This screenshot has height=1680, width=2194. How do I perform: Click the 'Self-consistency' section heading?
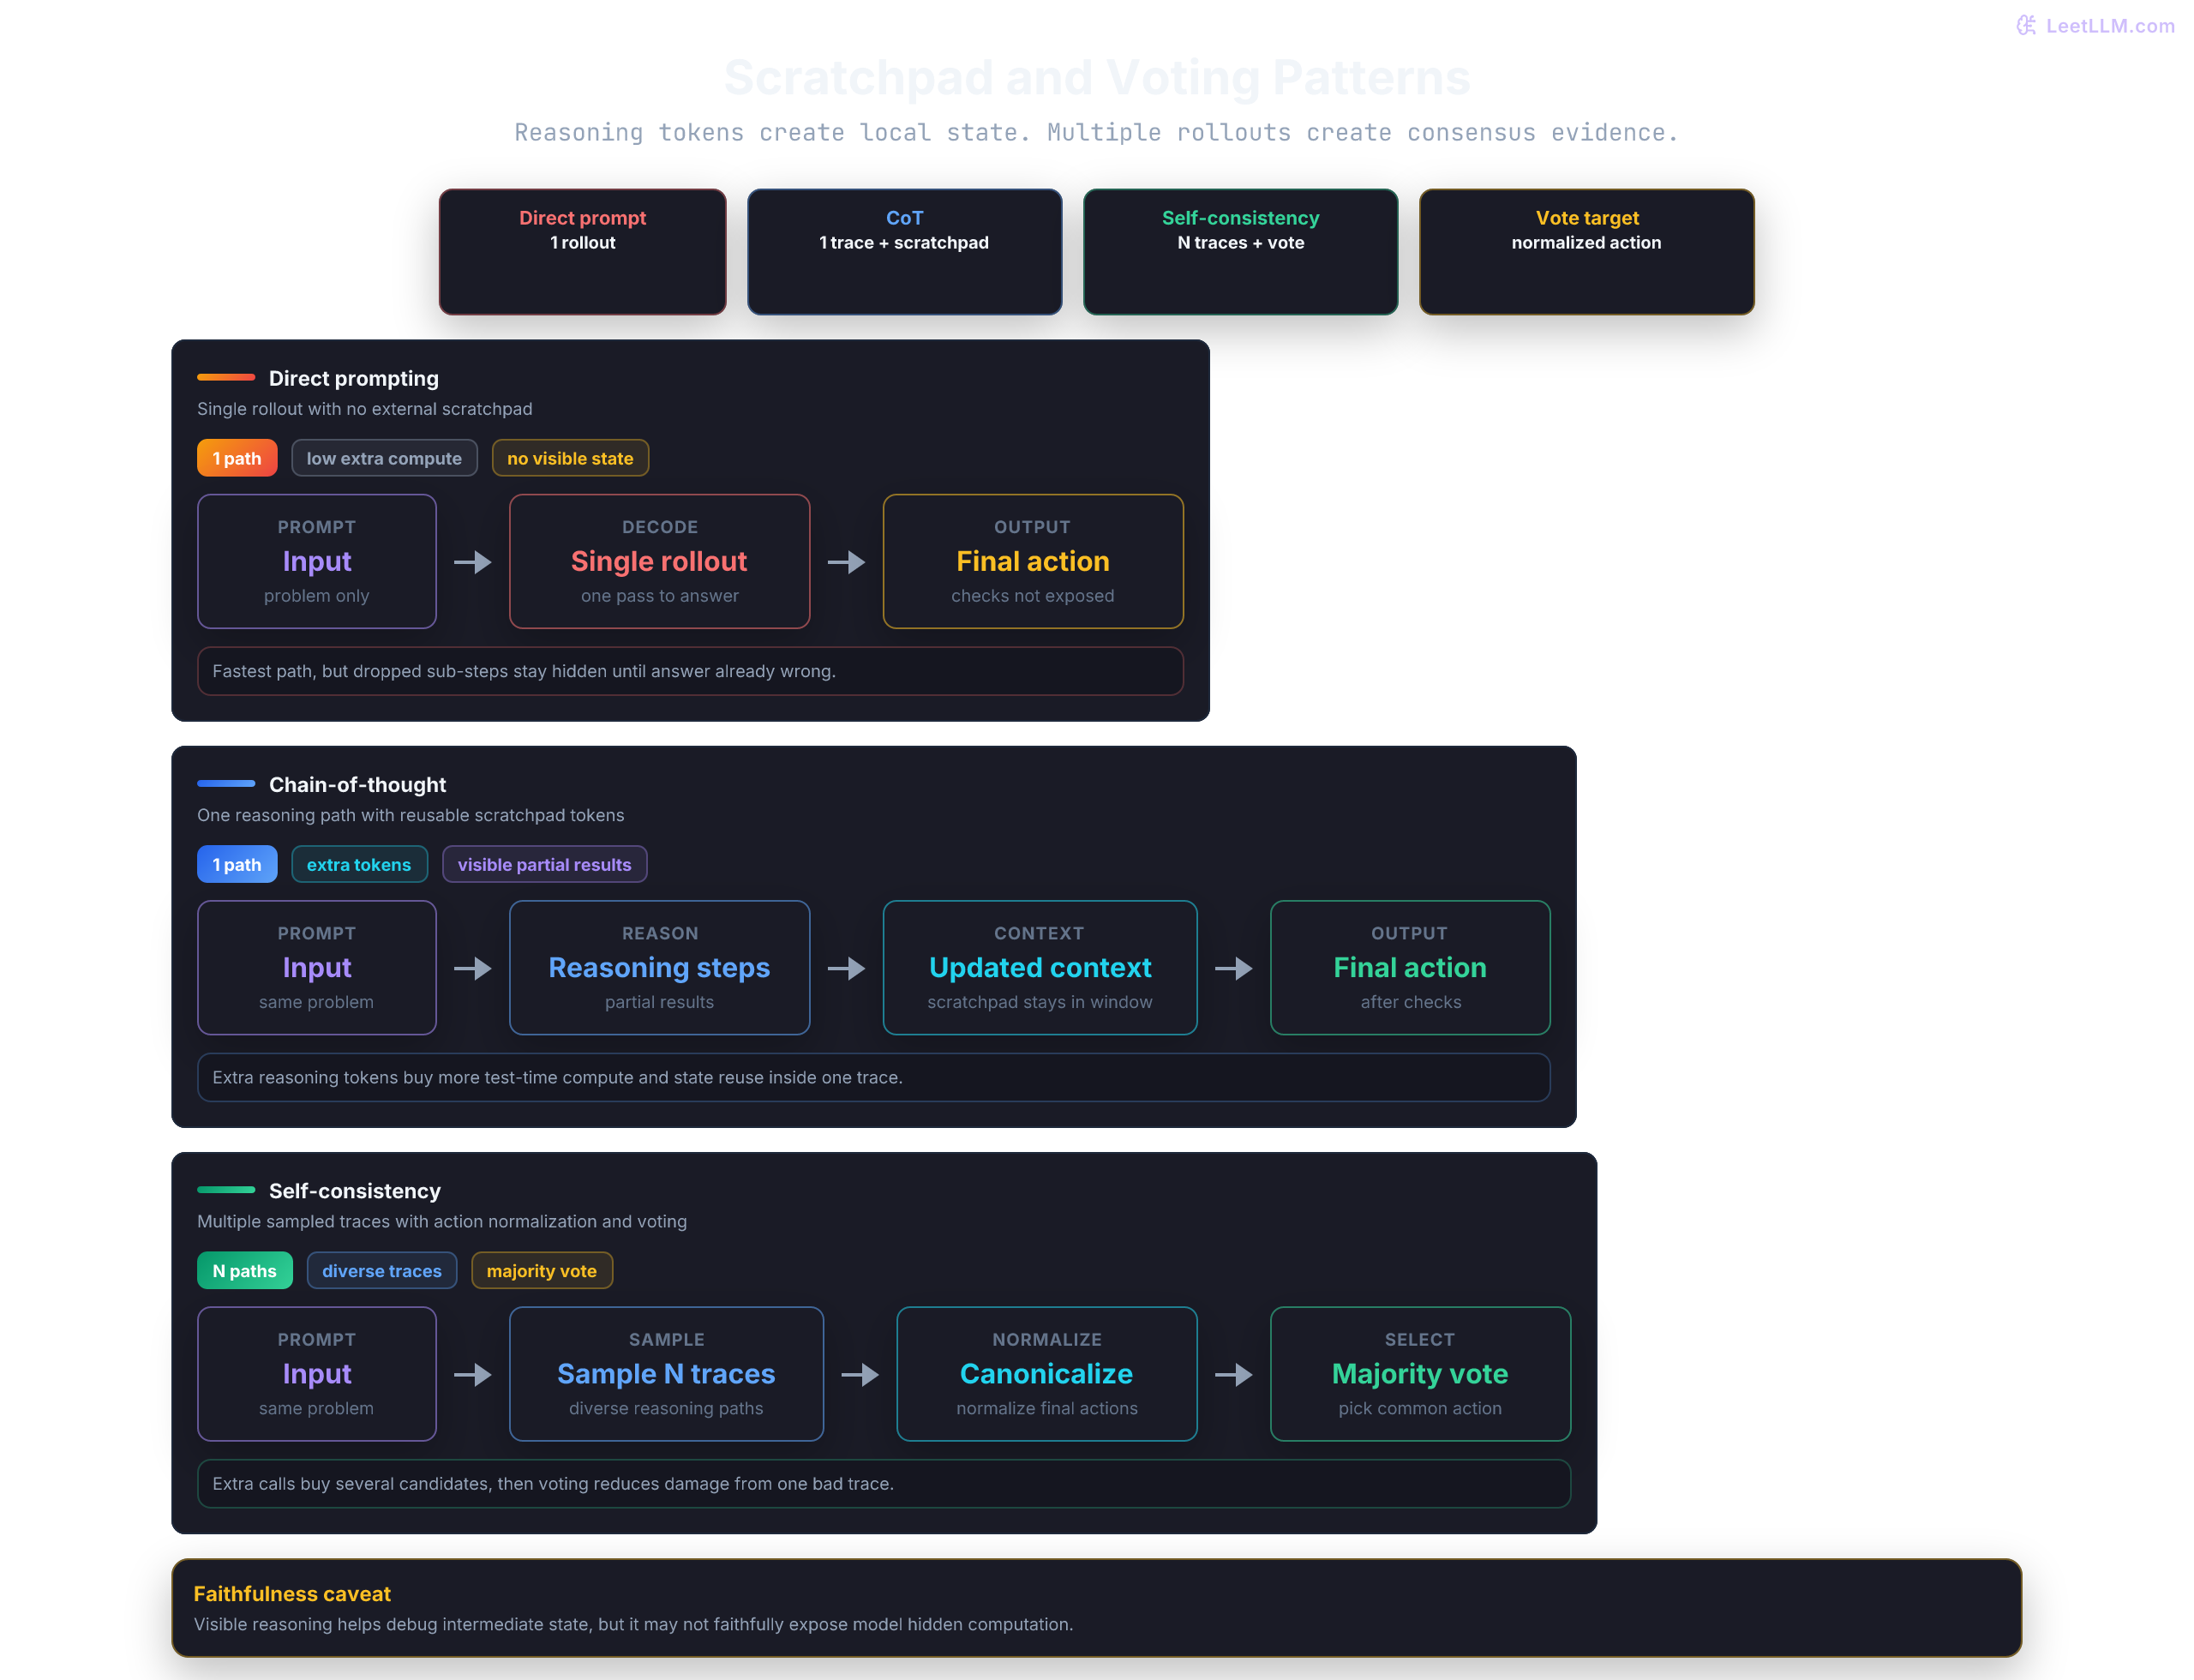click(x=355, y=1190)
